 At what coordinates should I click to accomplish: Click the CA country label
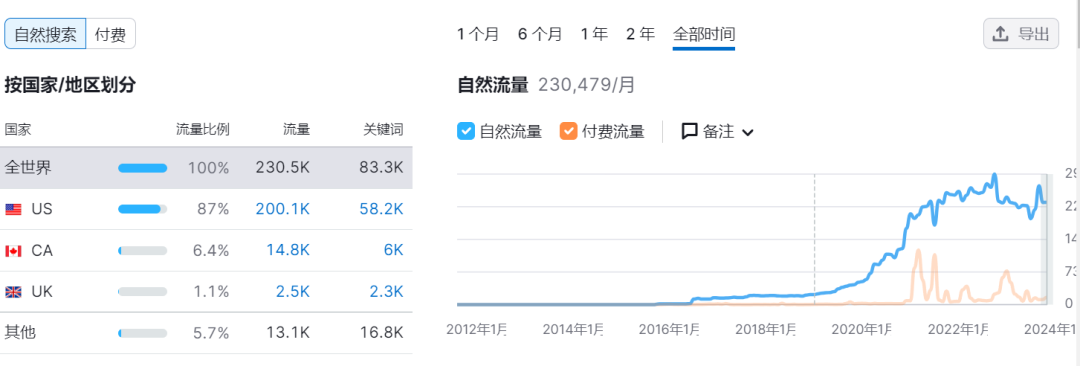[x=42, y=251]
